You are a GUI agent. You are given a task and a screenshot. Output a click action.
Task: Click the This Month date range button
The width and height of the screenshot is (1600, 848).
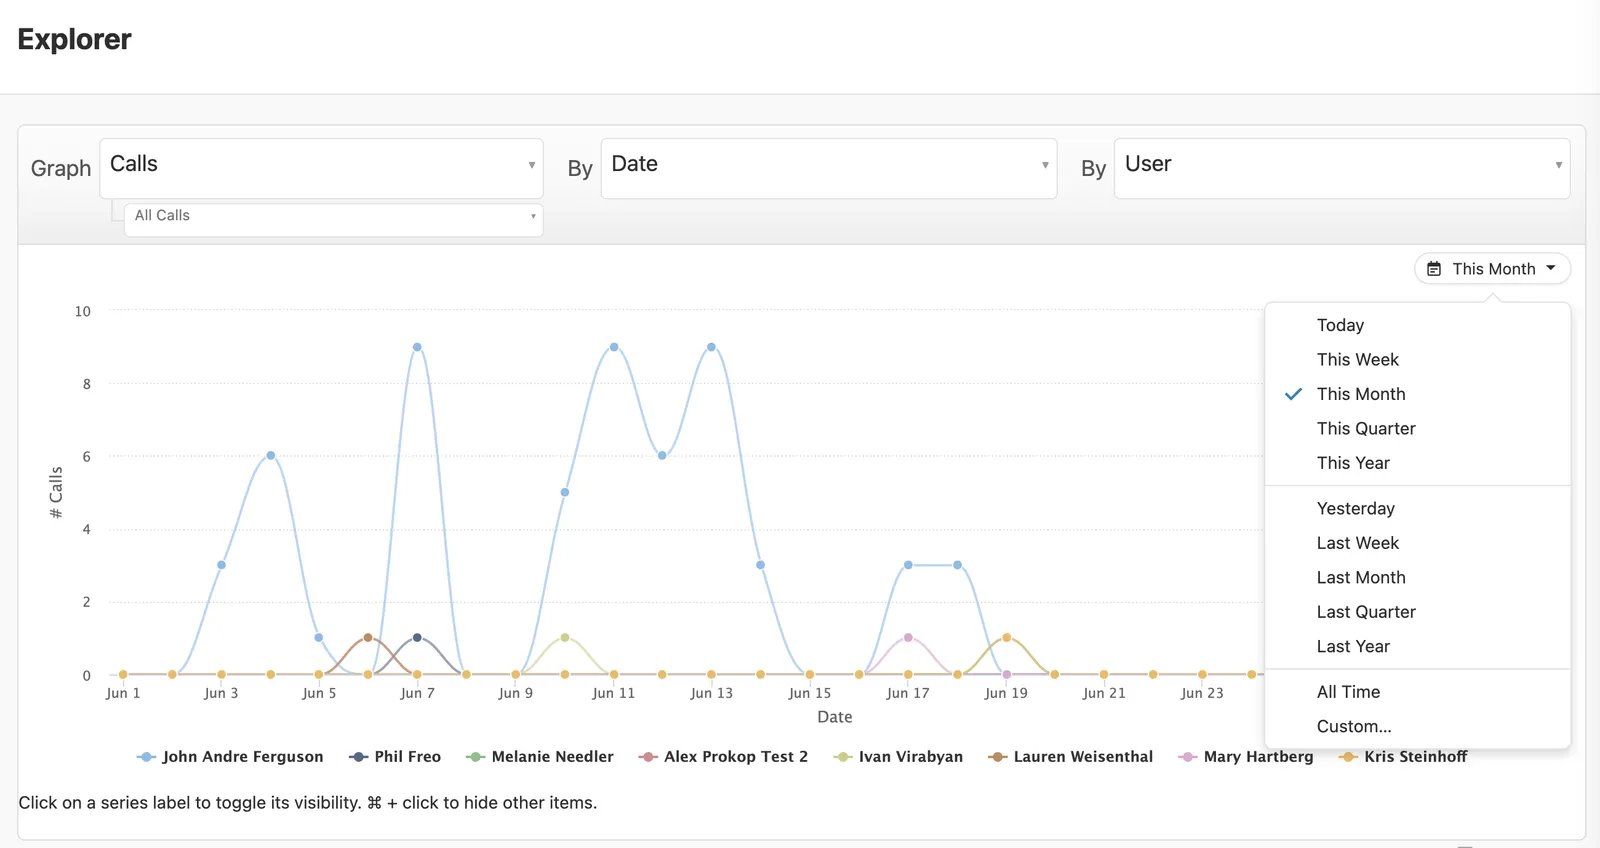click(1492, 269)
